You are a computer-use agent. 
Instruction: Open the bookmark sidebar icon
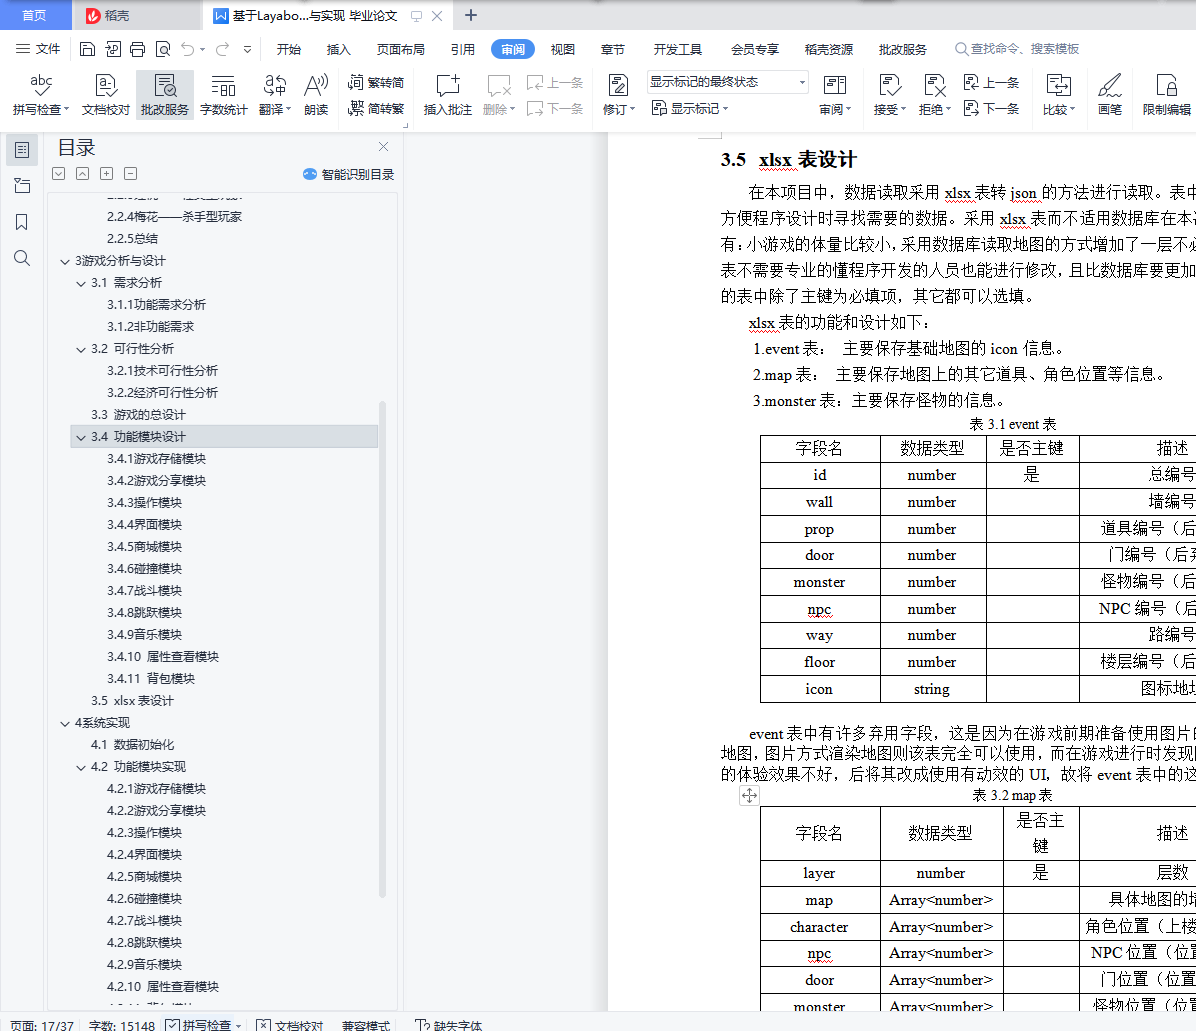click(x=22, y=222)
